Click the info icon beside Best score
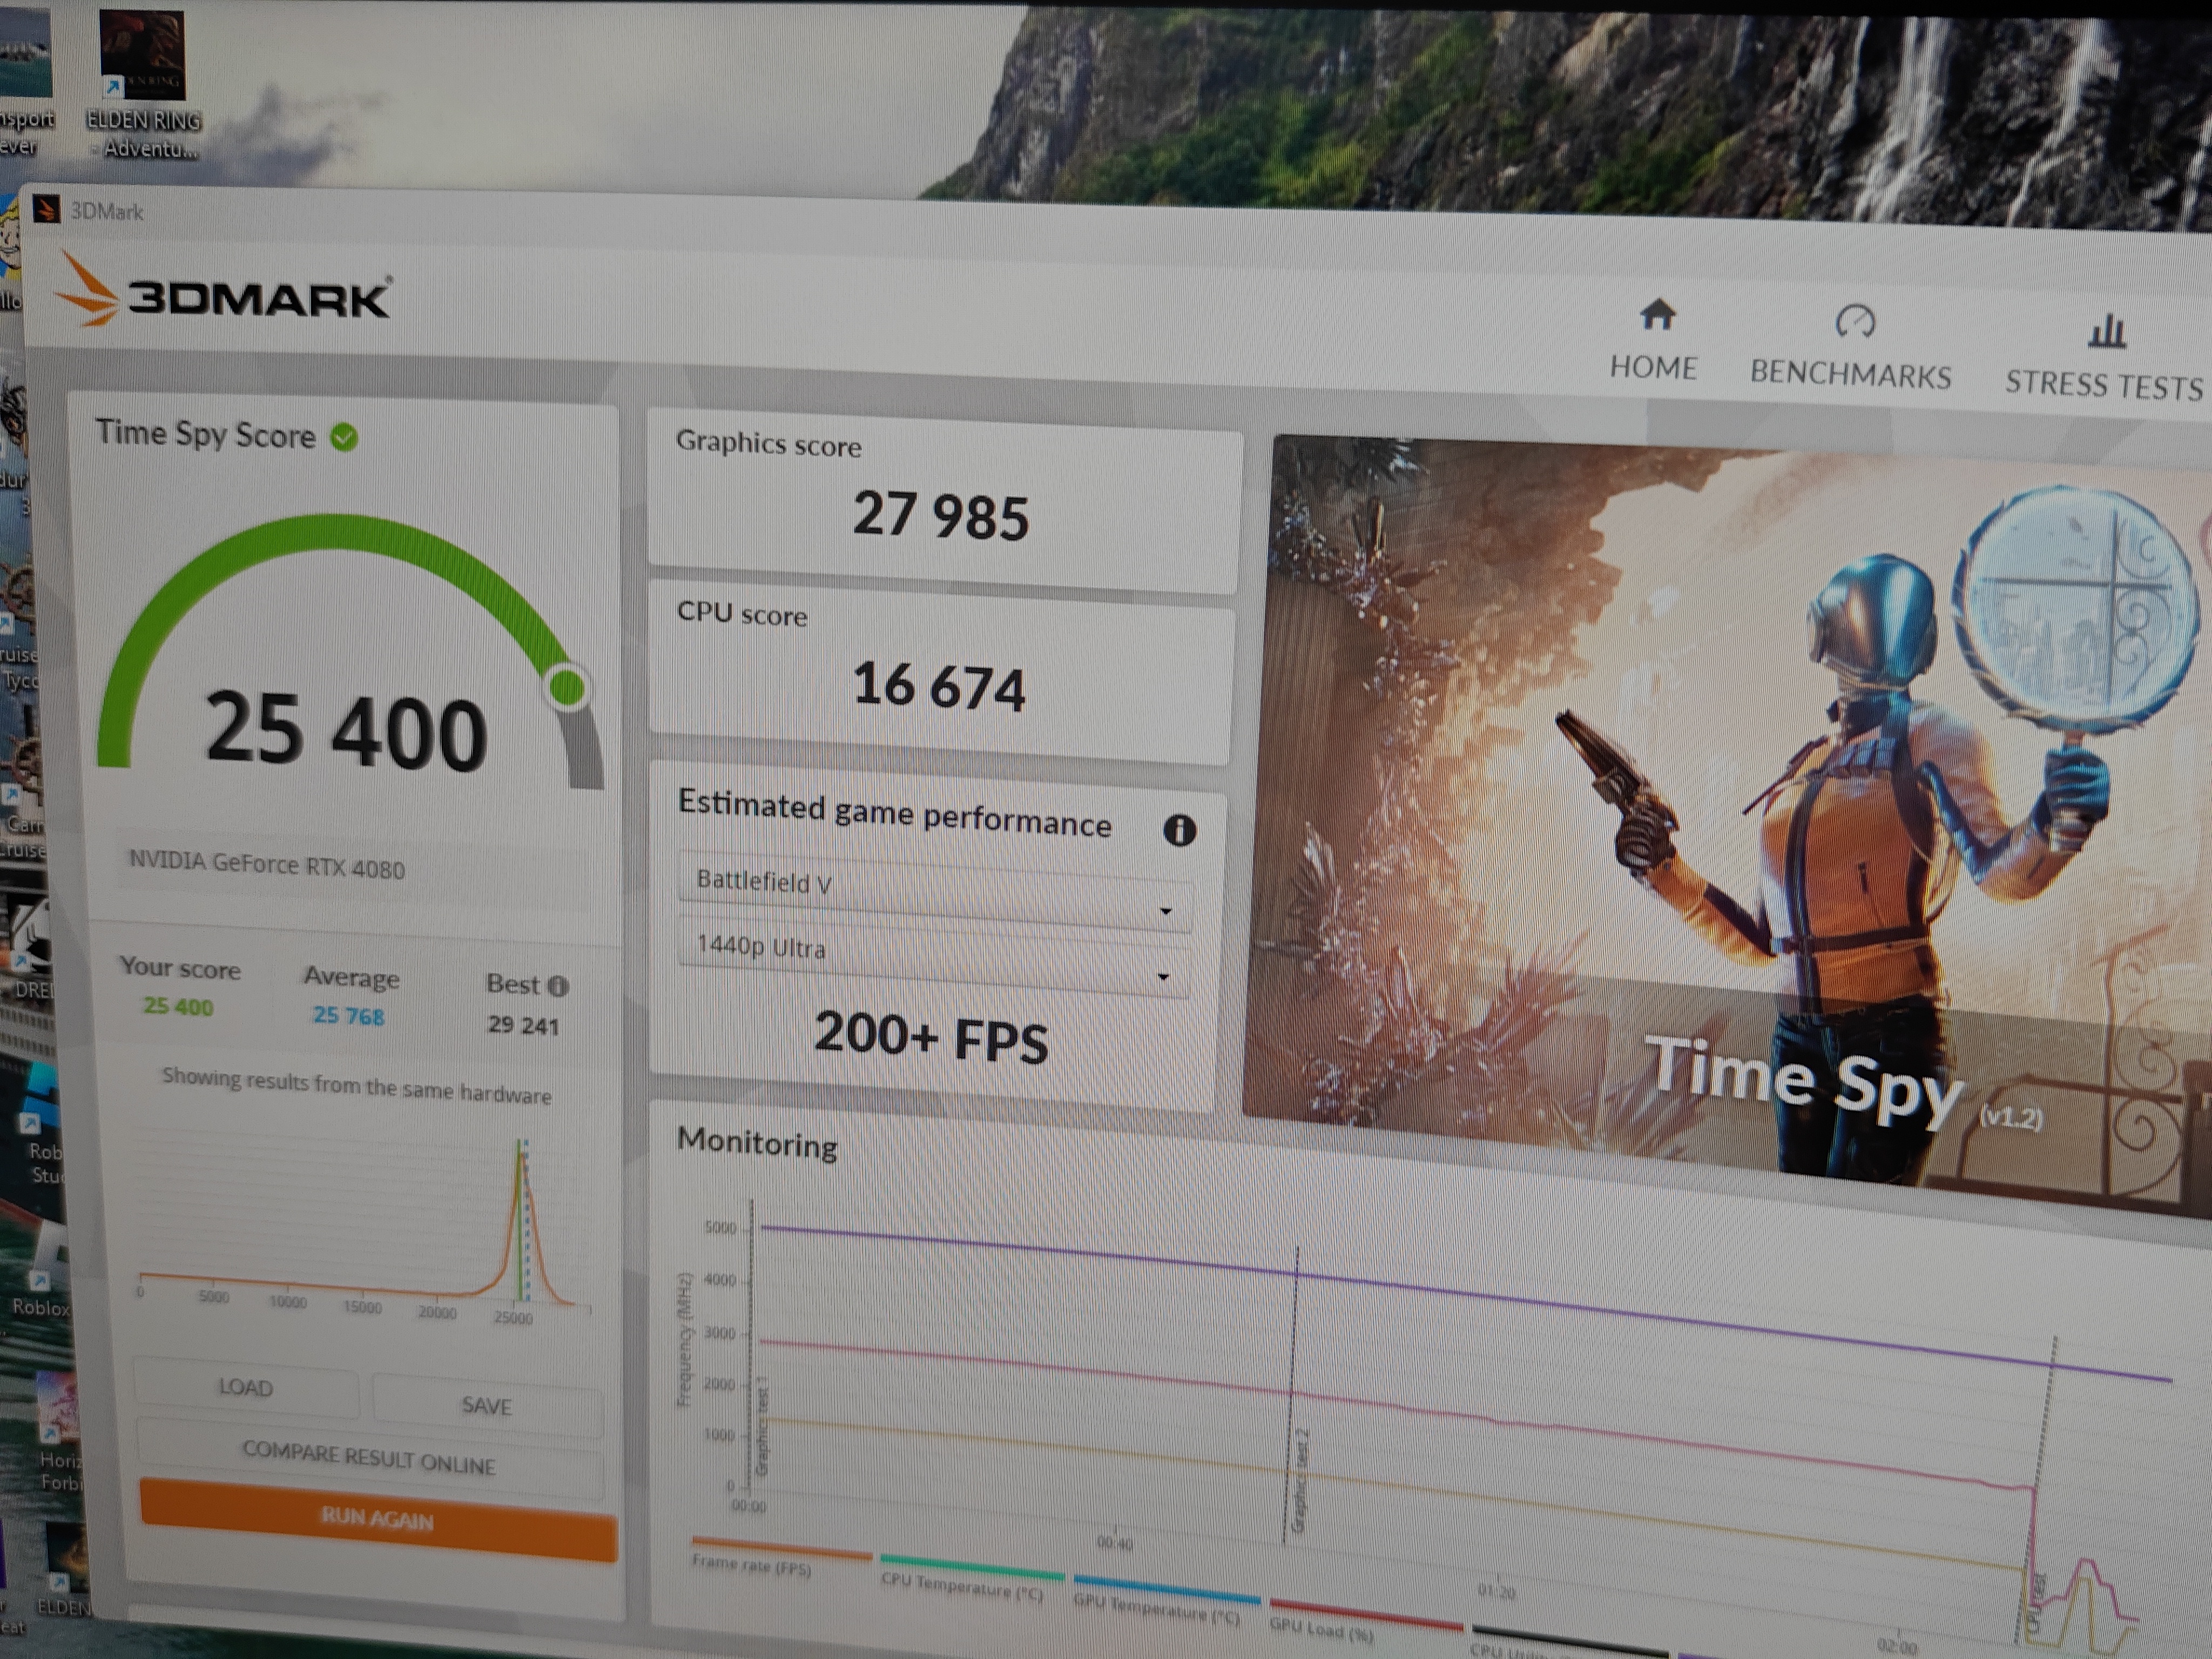2212x1659 pixels. click(558, 987)
